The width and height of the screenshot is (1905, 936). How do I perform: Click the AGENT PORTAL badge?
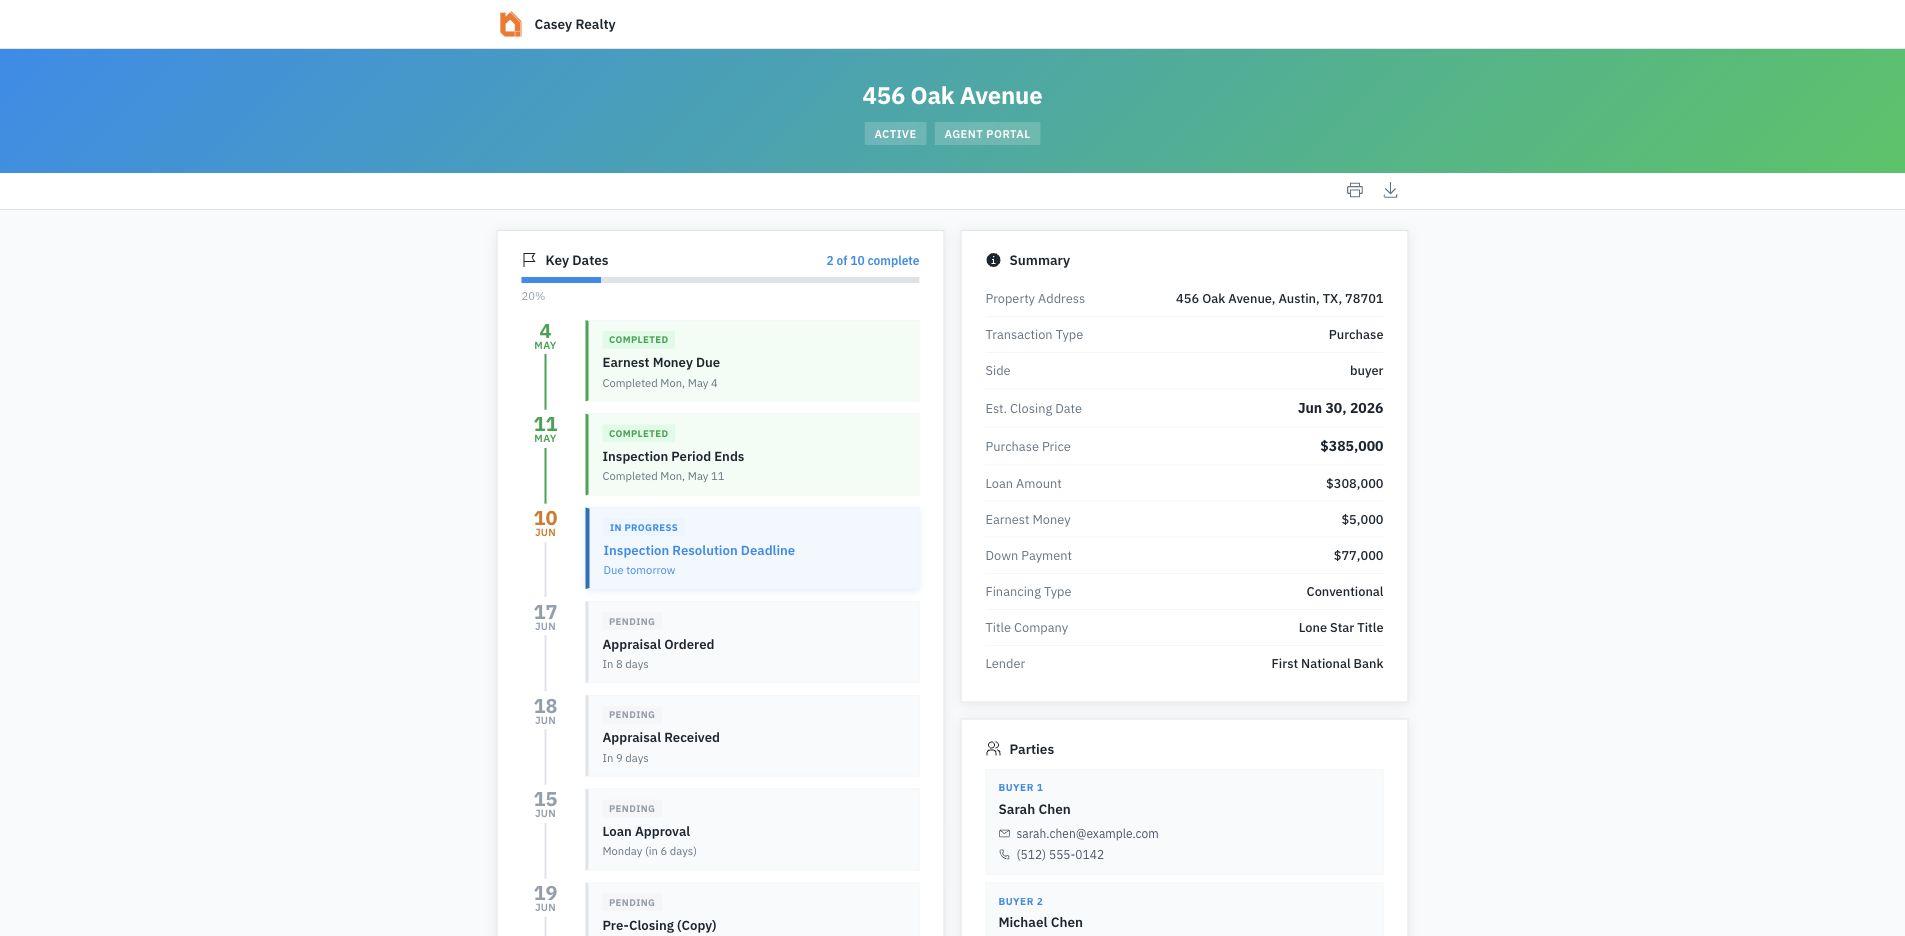[x=987, y=134]
